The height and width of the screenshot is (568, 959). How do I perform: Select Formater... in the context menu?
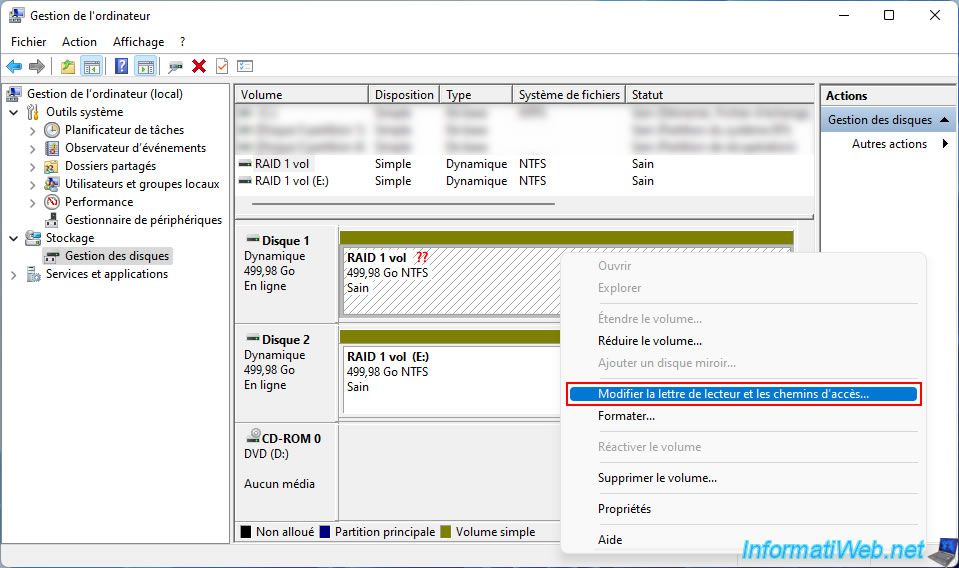click(x=626, y=416)
